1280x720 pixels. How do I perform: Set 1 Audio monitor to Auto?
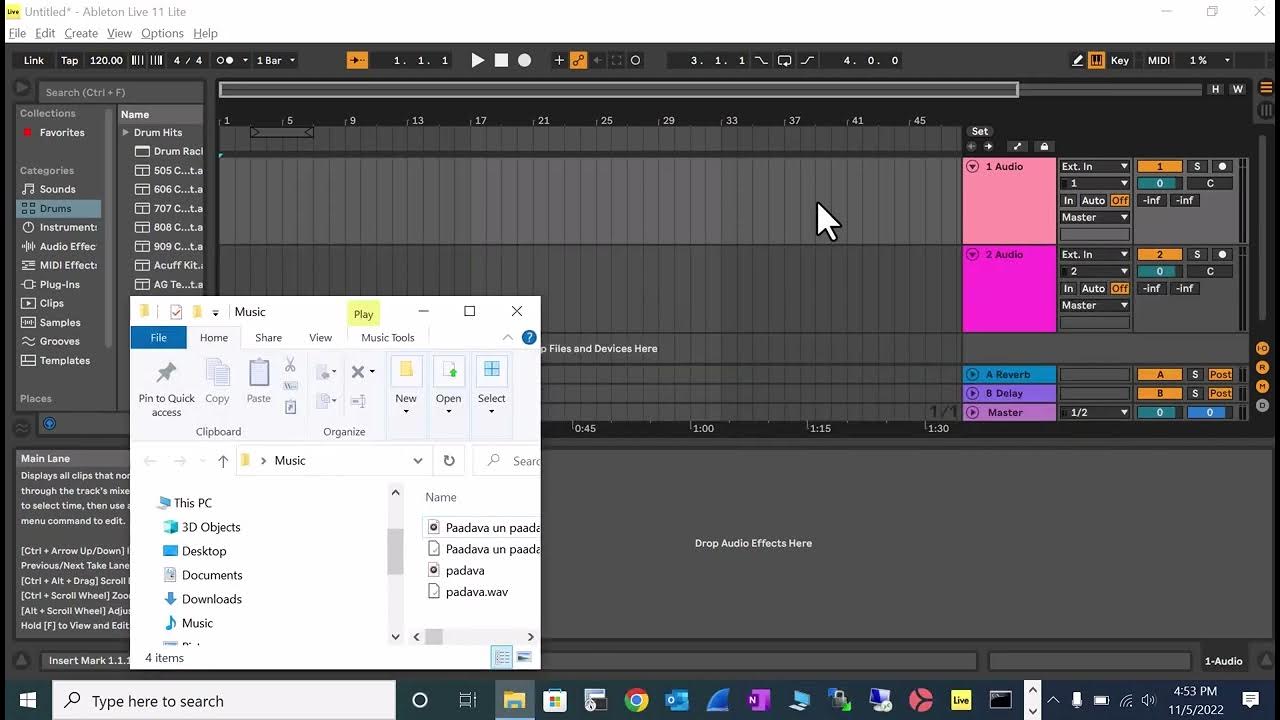point(1093,201)
